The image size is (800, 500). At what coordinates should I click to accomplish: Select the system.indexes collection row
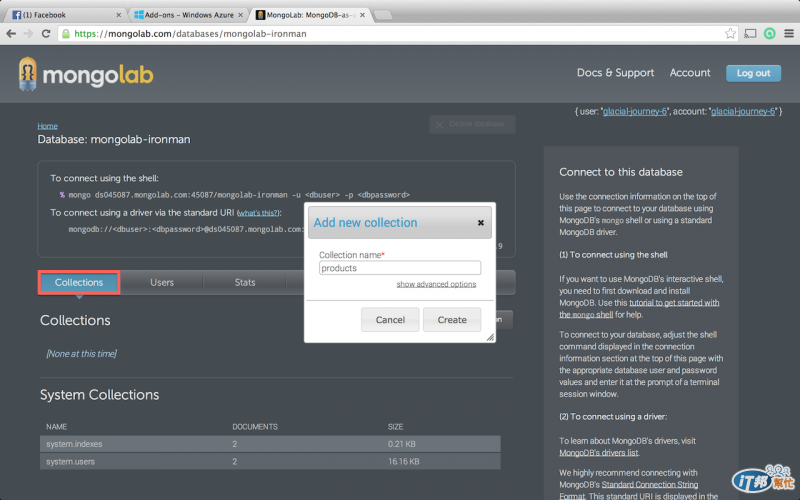click(x=270, y=444)
